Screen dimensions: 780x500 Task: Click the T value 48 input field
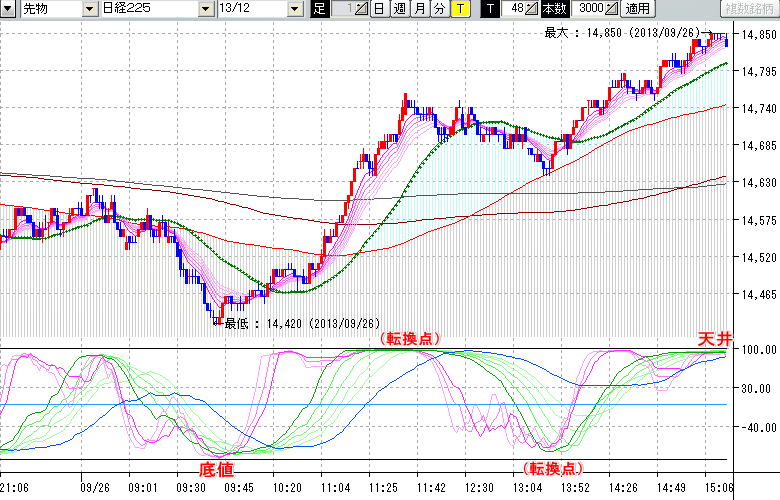[x=516, y=9]
